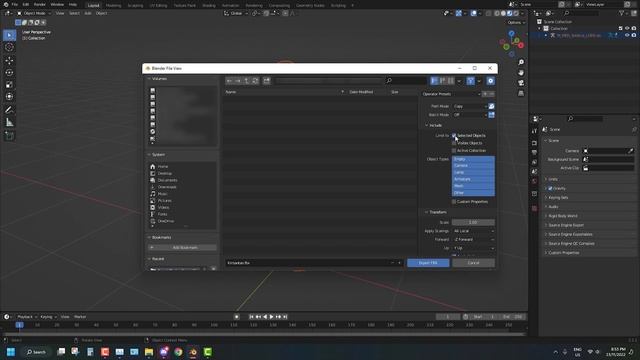640x360 pixels.
Task: Toggle Mesh object type
Action: tap(473, 186)
